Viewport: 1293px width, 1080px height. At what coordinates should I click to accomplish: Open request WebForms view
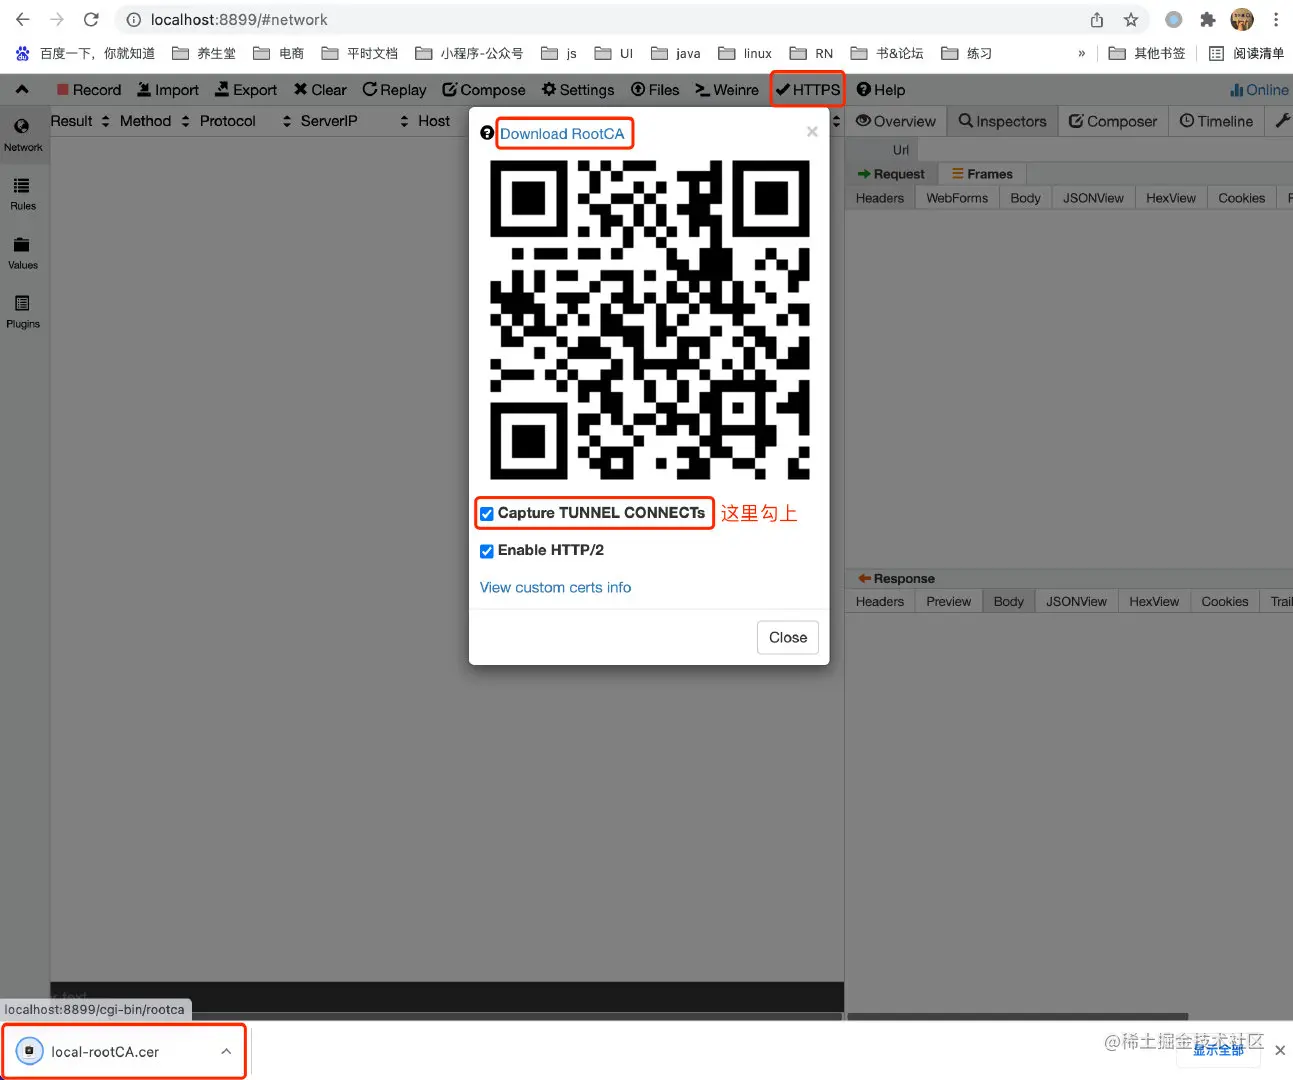957,198
